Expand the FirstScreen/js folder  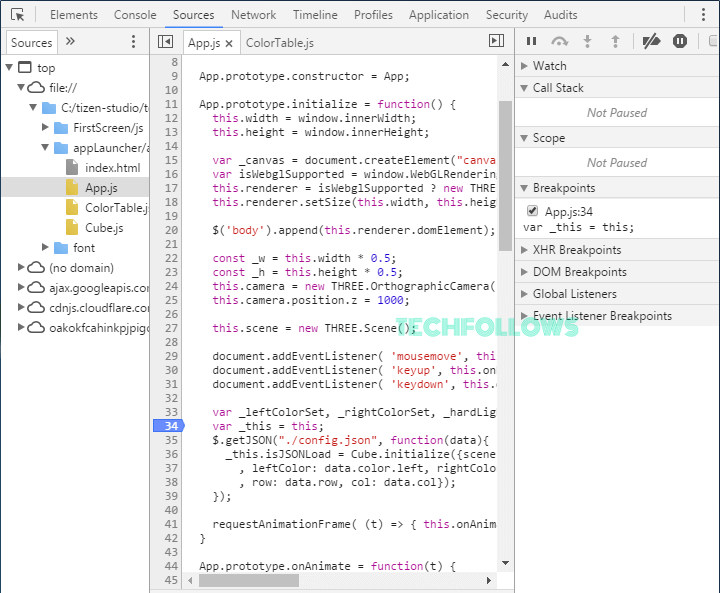pos(45,127)
